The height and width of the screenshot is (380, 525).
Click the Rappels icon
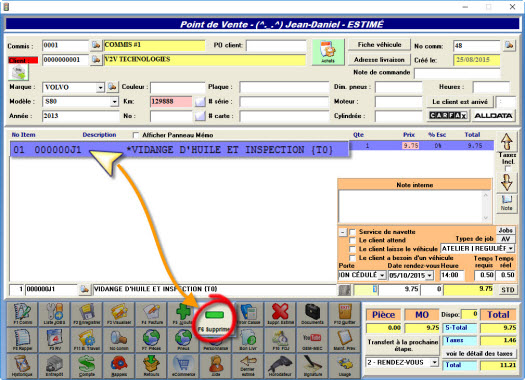pyautogui.click(x=119, y=366)
